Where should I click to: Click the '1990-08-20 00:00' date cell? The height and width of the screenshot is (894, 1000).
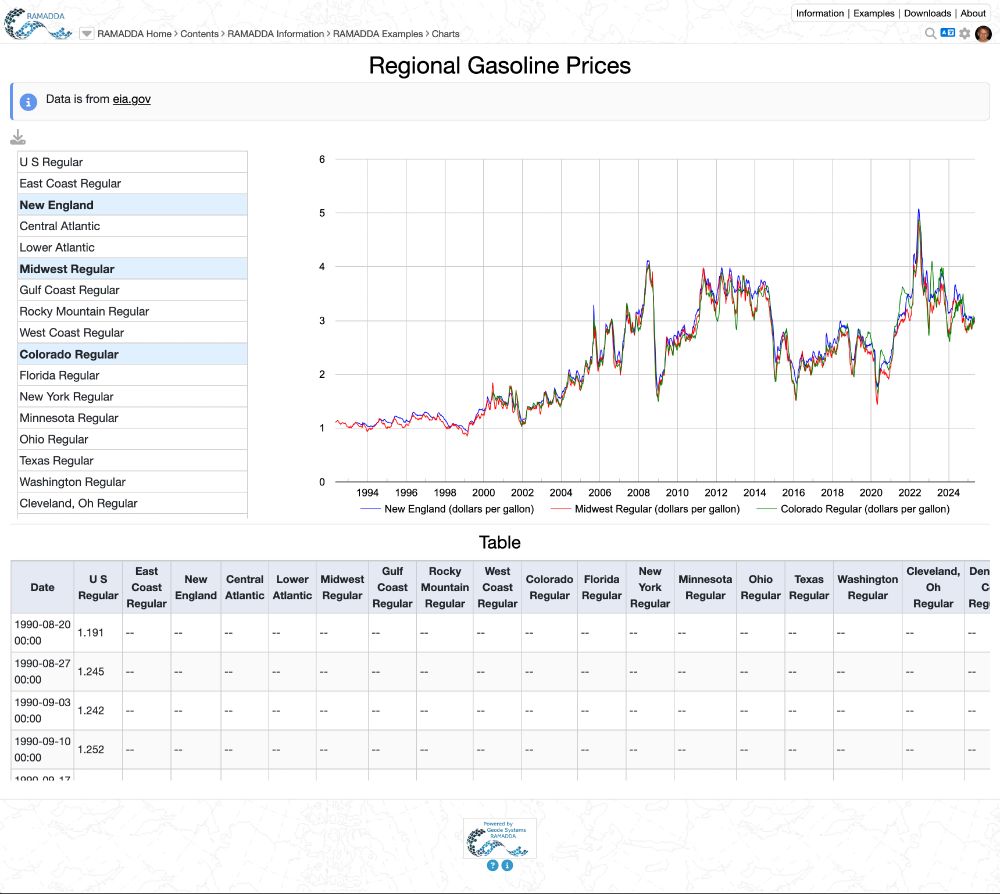43,633
